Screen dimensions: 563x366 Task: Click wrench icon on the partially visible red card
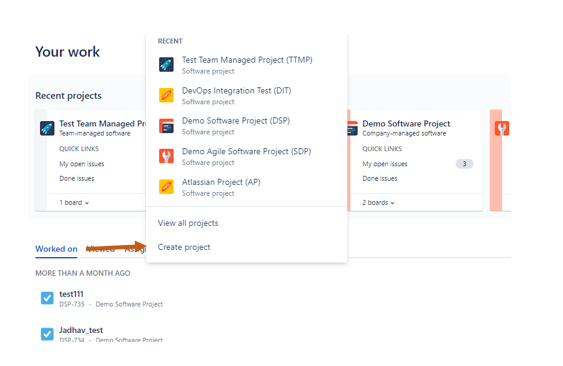point(502,128)
